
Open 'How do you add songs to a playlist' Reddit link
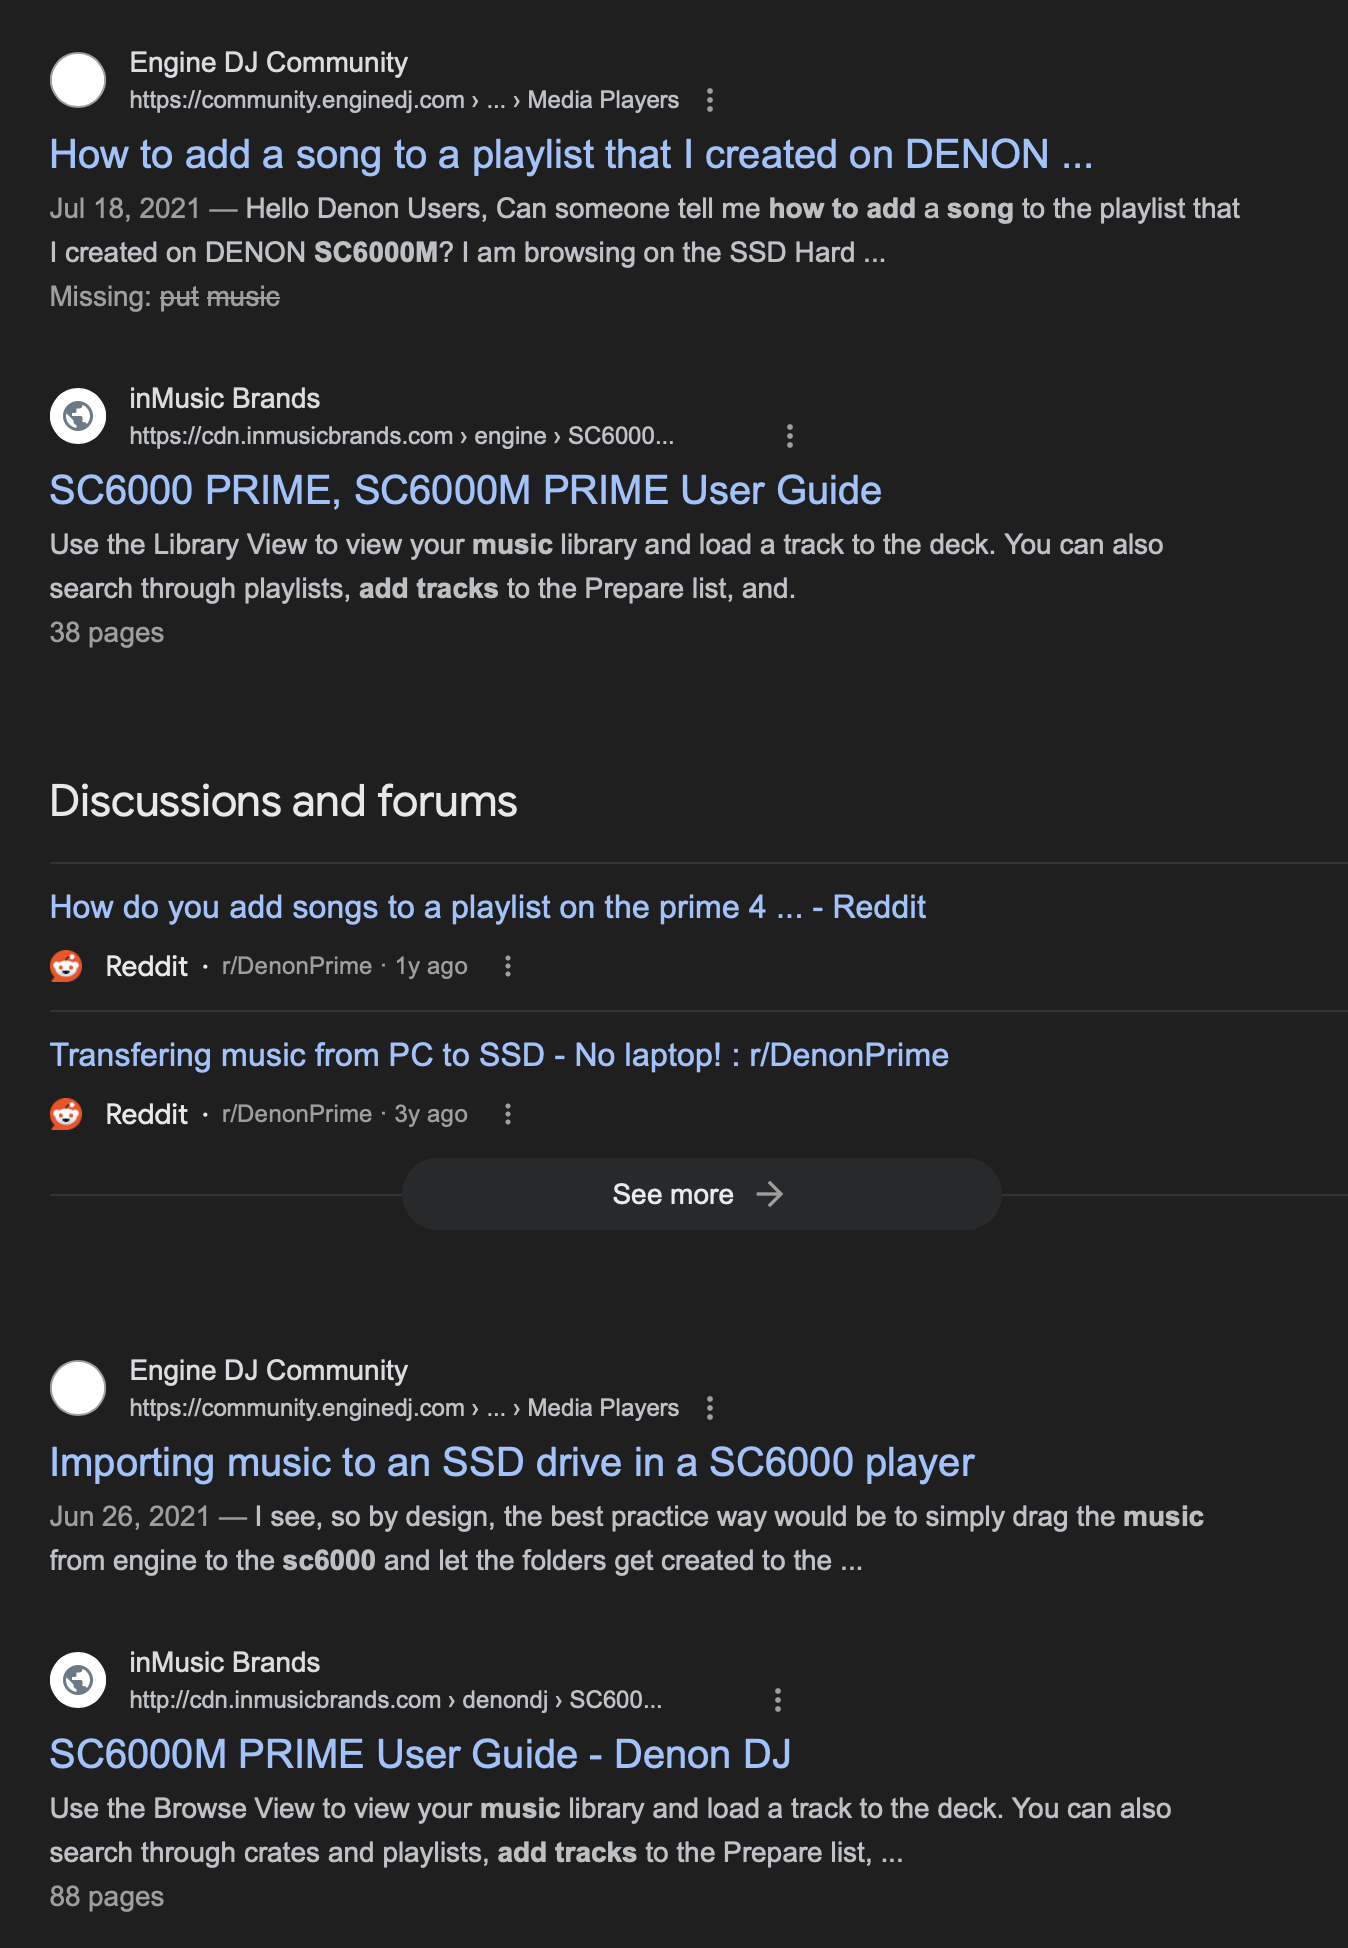click(x=488, y=907)
